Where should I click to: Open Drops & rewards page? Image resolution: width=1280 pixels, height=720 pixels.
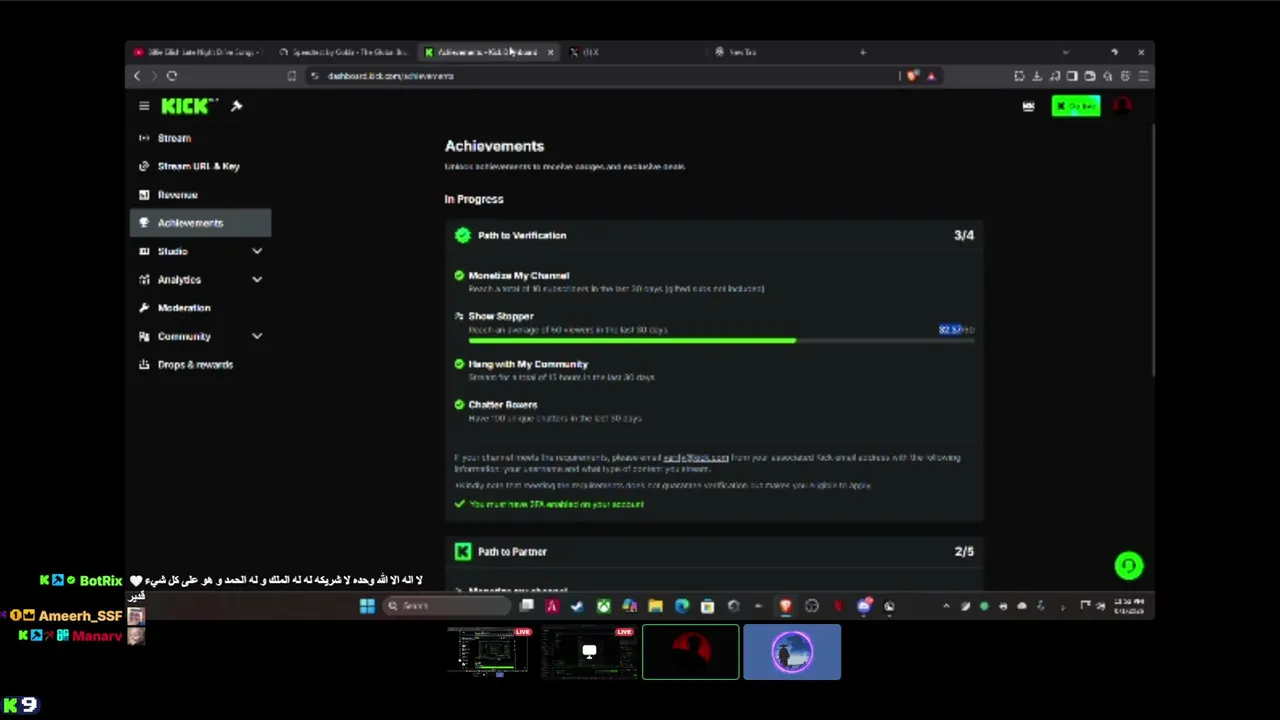coord(200,365)
